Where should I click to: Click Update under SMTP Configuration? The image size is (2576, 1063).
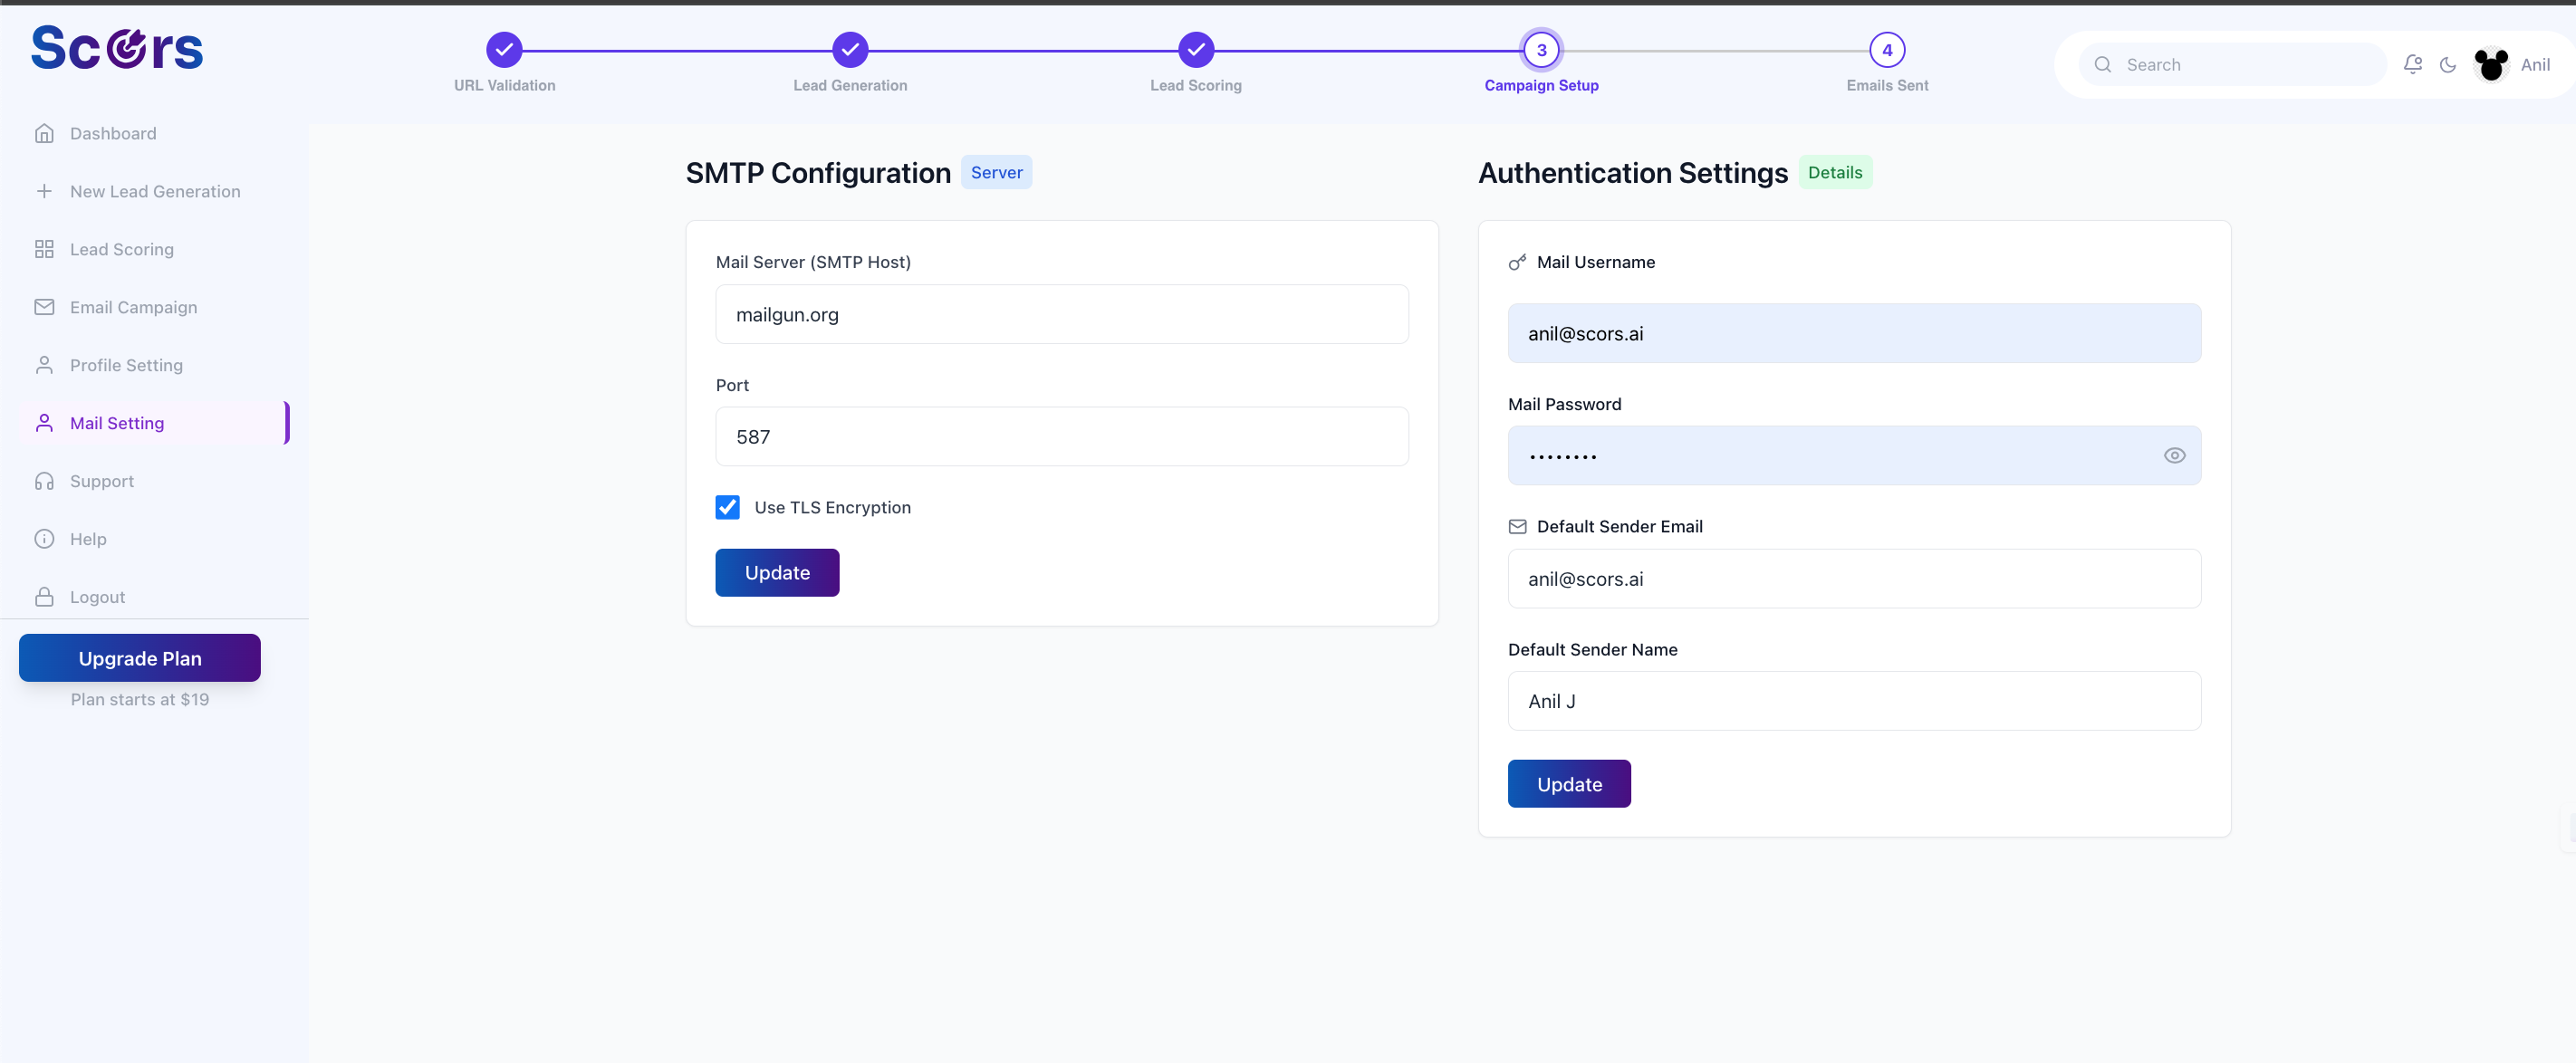[x=777, y=573]
